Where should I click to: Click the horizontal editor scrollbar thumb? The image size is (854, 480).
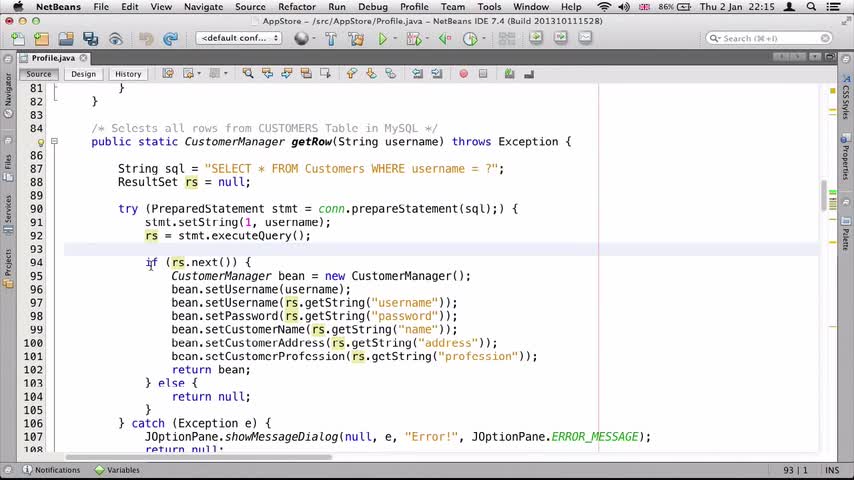tap(198, 457)
